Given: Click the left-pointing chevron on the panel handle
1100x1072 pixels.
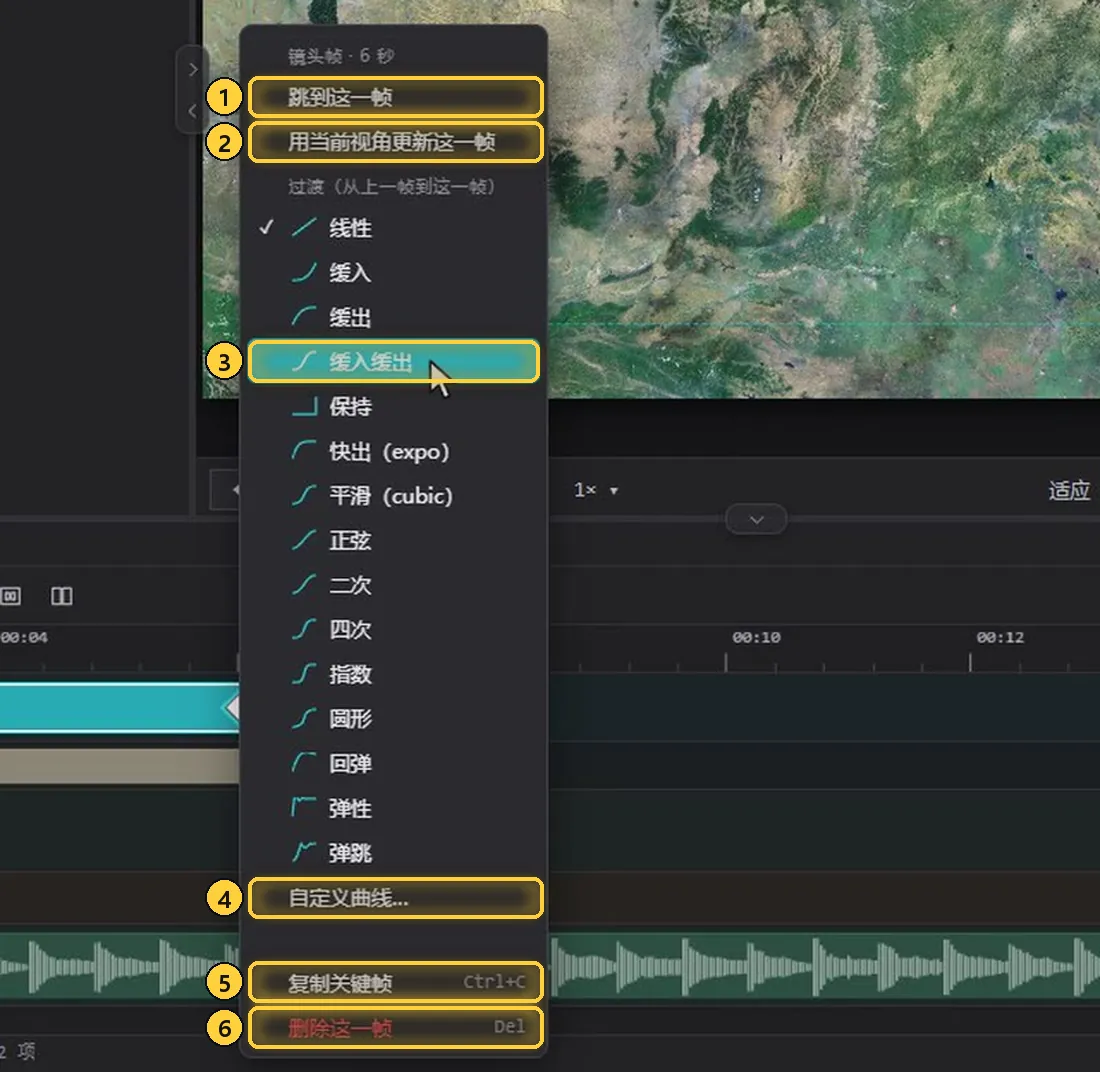Looking at the screenshot, I should [x=193, y=111].
